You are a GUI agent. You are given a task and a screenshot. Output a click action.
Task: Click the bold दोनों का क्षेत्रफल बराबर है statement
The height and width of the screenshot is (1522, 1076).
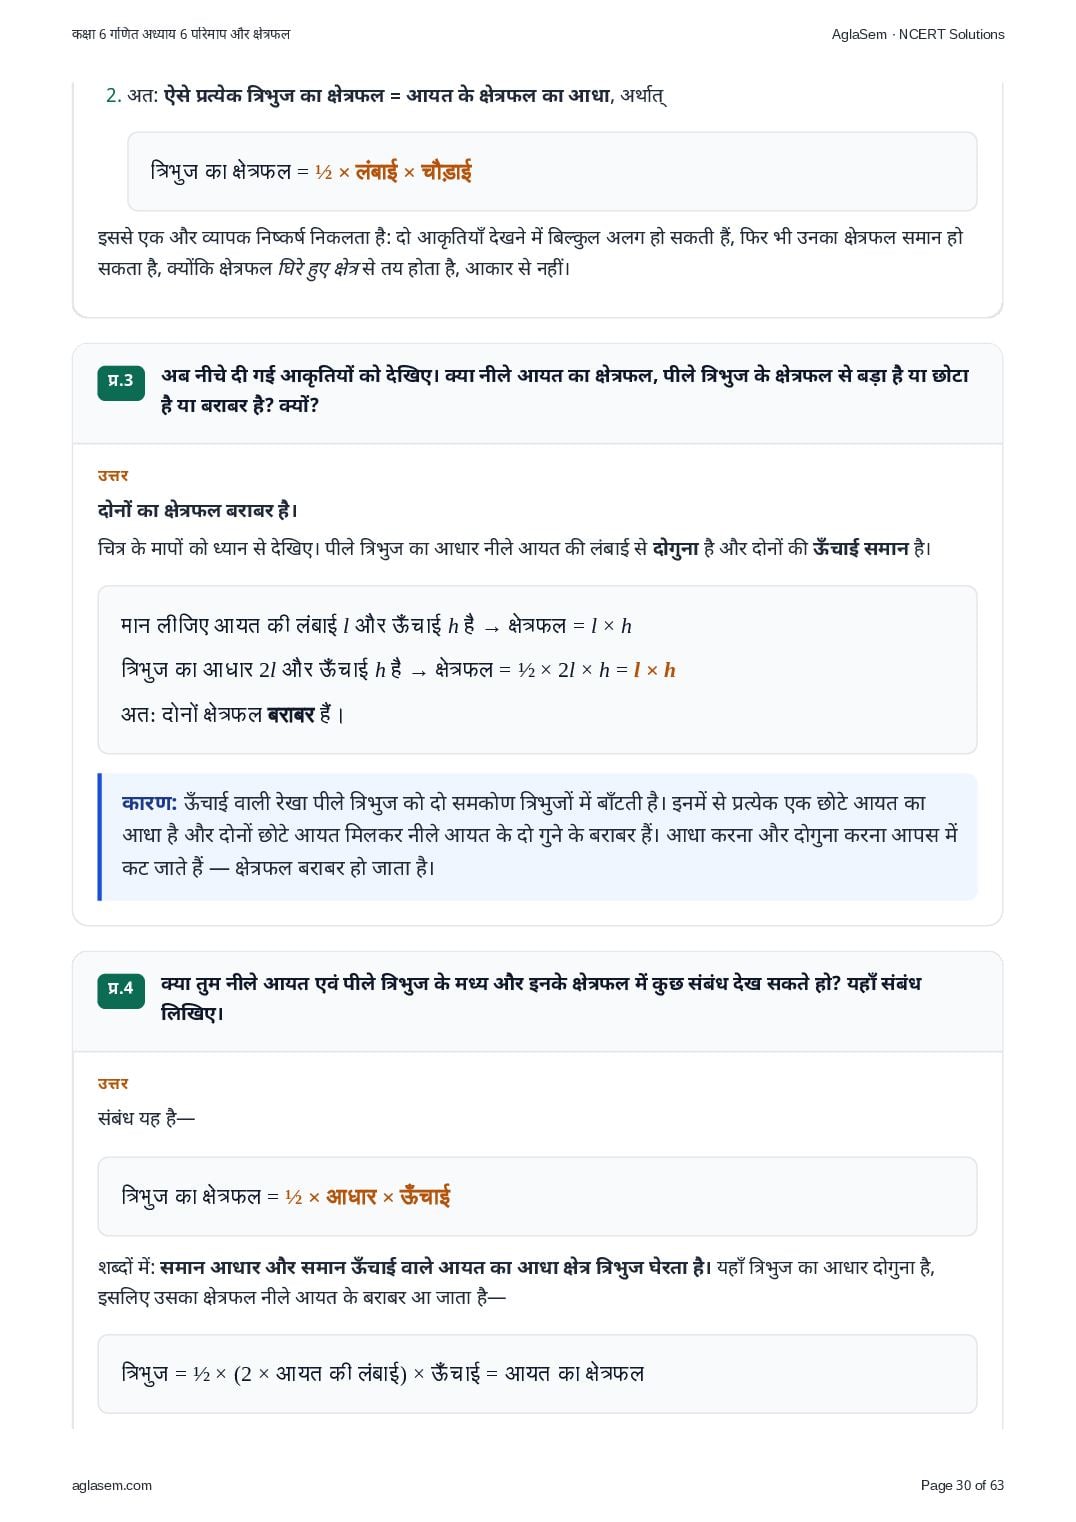click(197, 510)
